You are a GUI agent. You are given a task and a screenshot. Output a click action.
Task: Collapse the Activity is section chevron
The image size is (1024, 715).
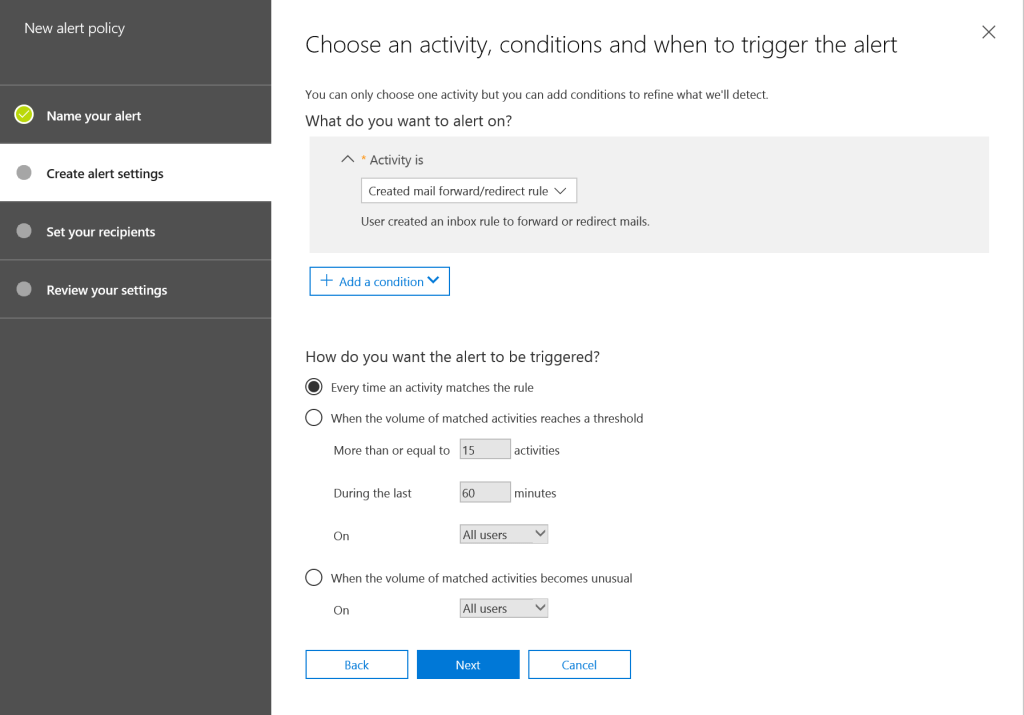click(x=348, y=159)
